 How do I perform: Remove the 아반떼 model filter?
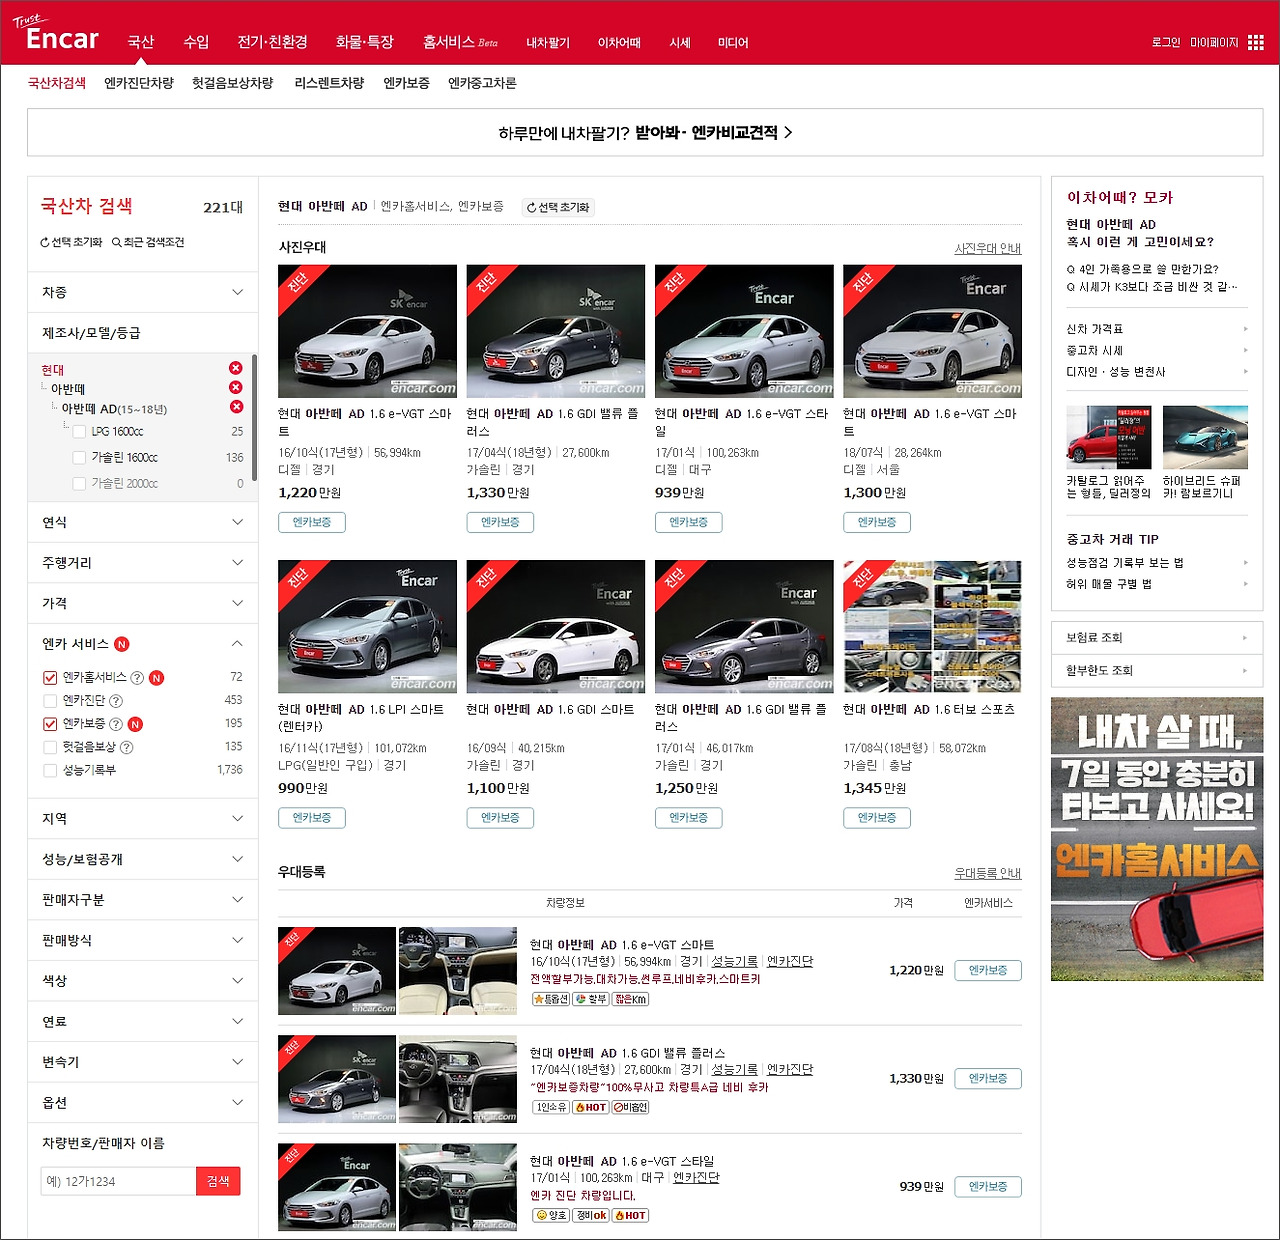click(x=235, y=387)
